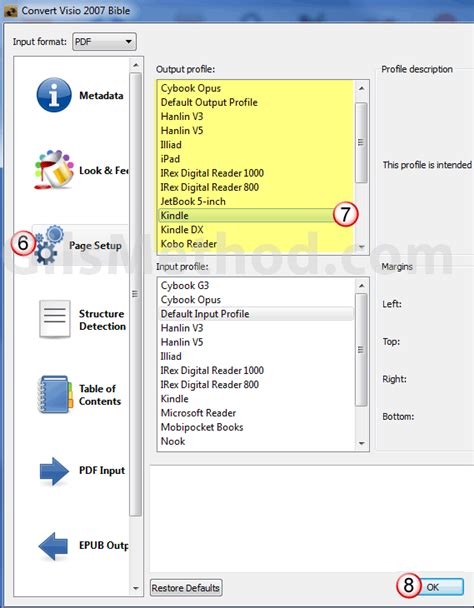Open the Structure Detection page icon
474x608 pixels.
coord(55,320)
